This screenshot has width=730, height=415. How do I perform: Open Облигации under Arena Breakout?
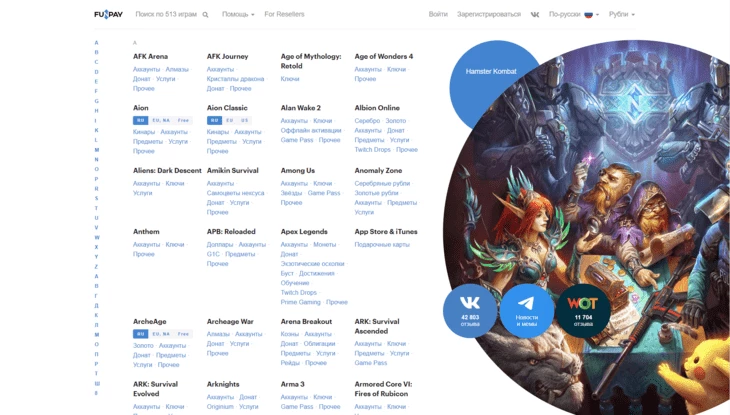319,344
